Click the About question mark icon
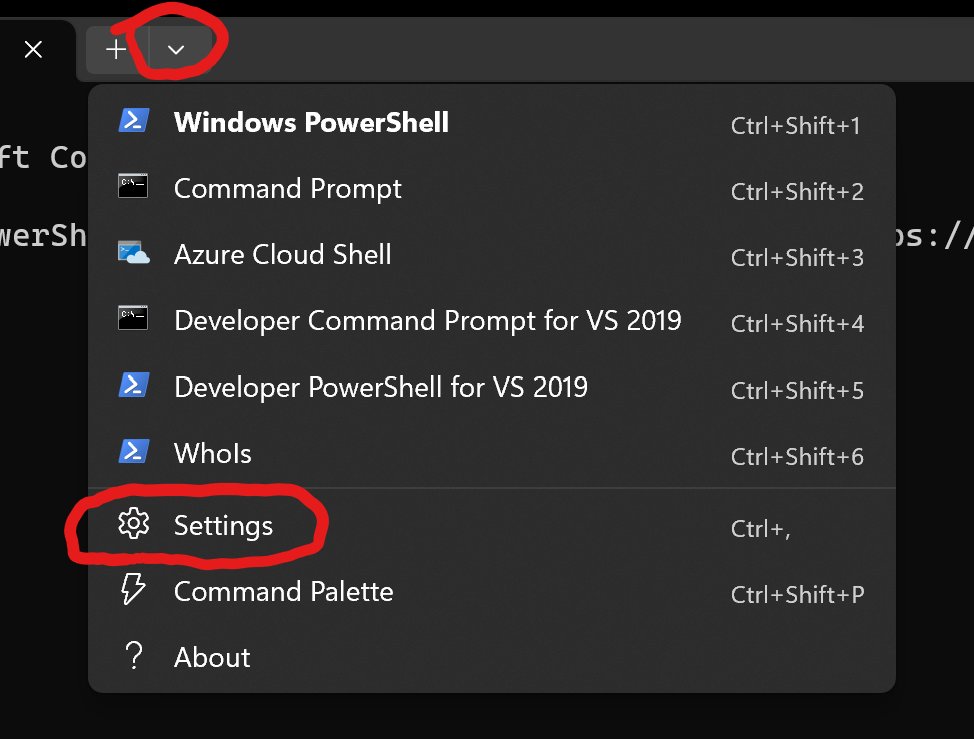This screenshot has height=739, width=974. pyautogui.click(x=133, y=656)
